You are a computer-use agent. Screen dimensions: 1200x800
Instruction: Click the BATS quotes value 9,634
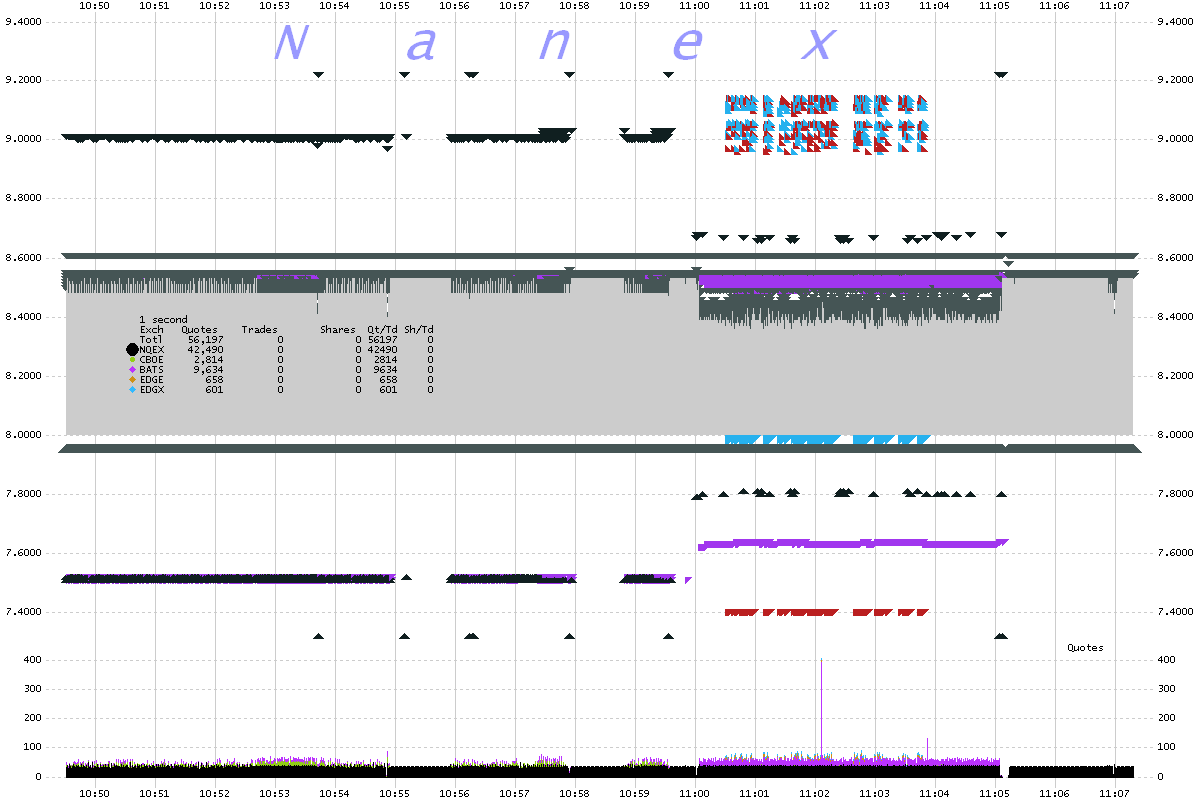[x=208, y=369]
